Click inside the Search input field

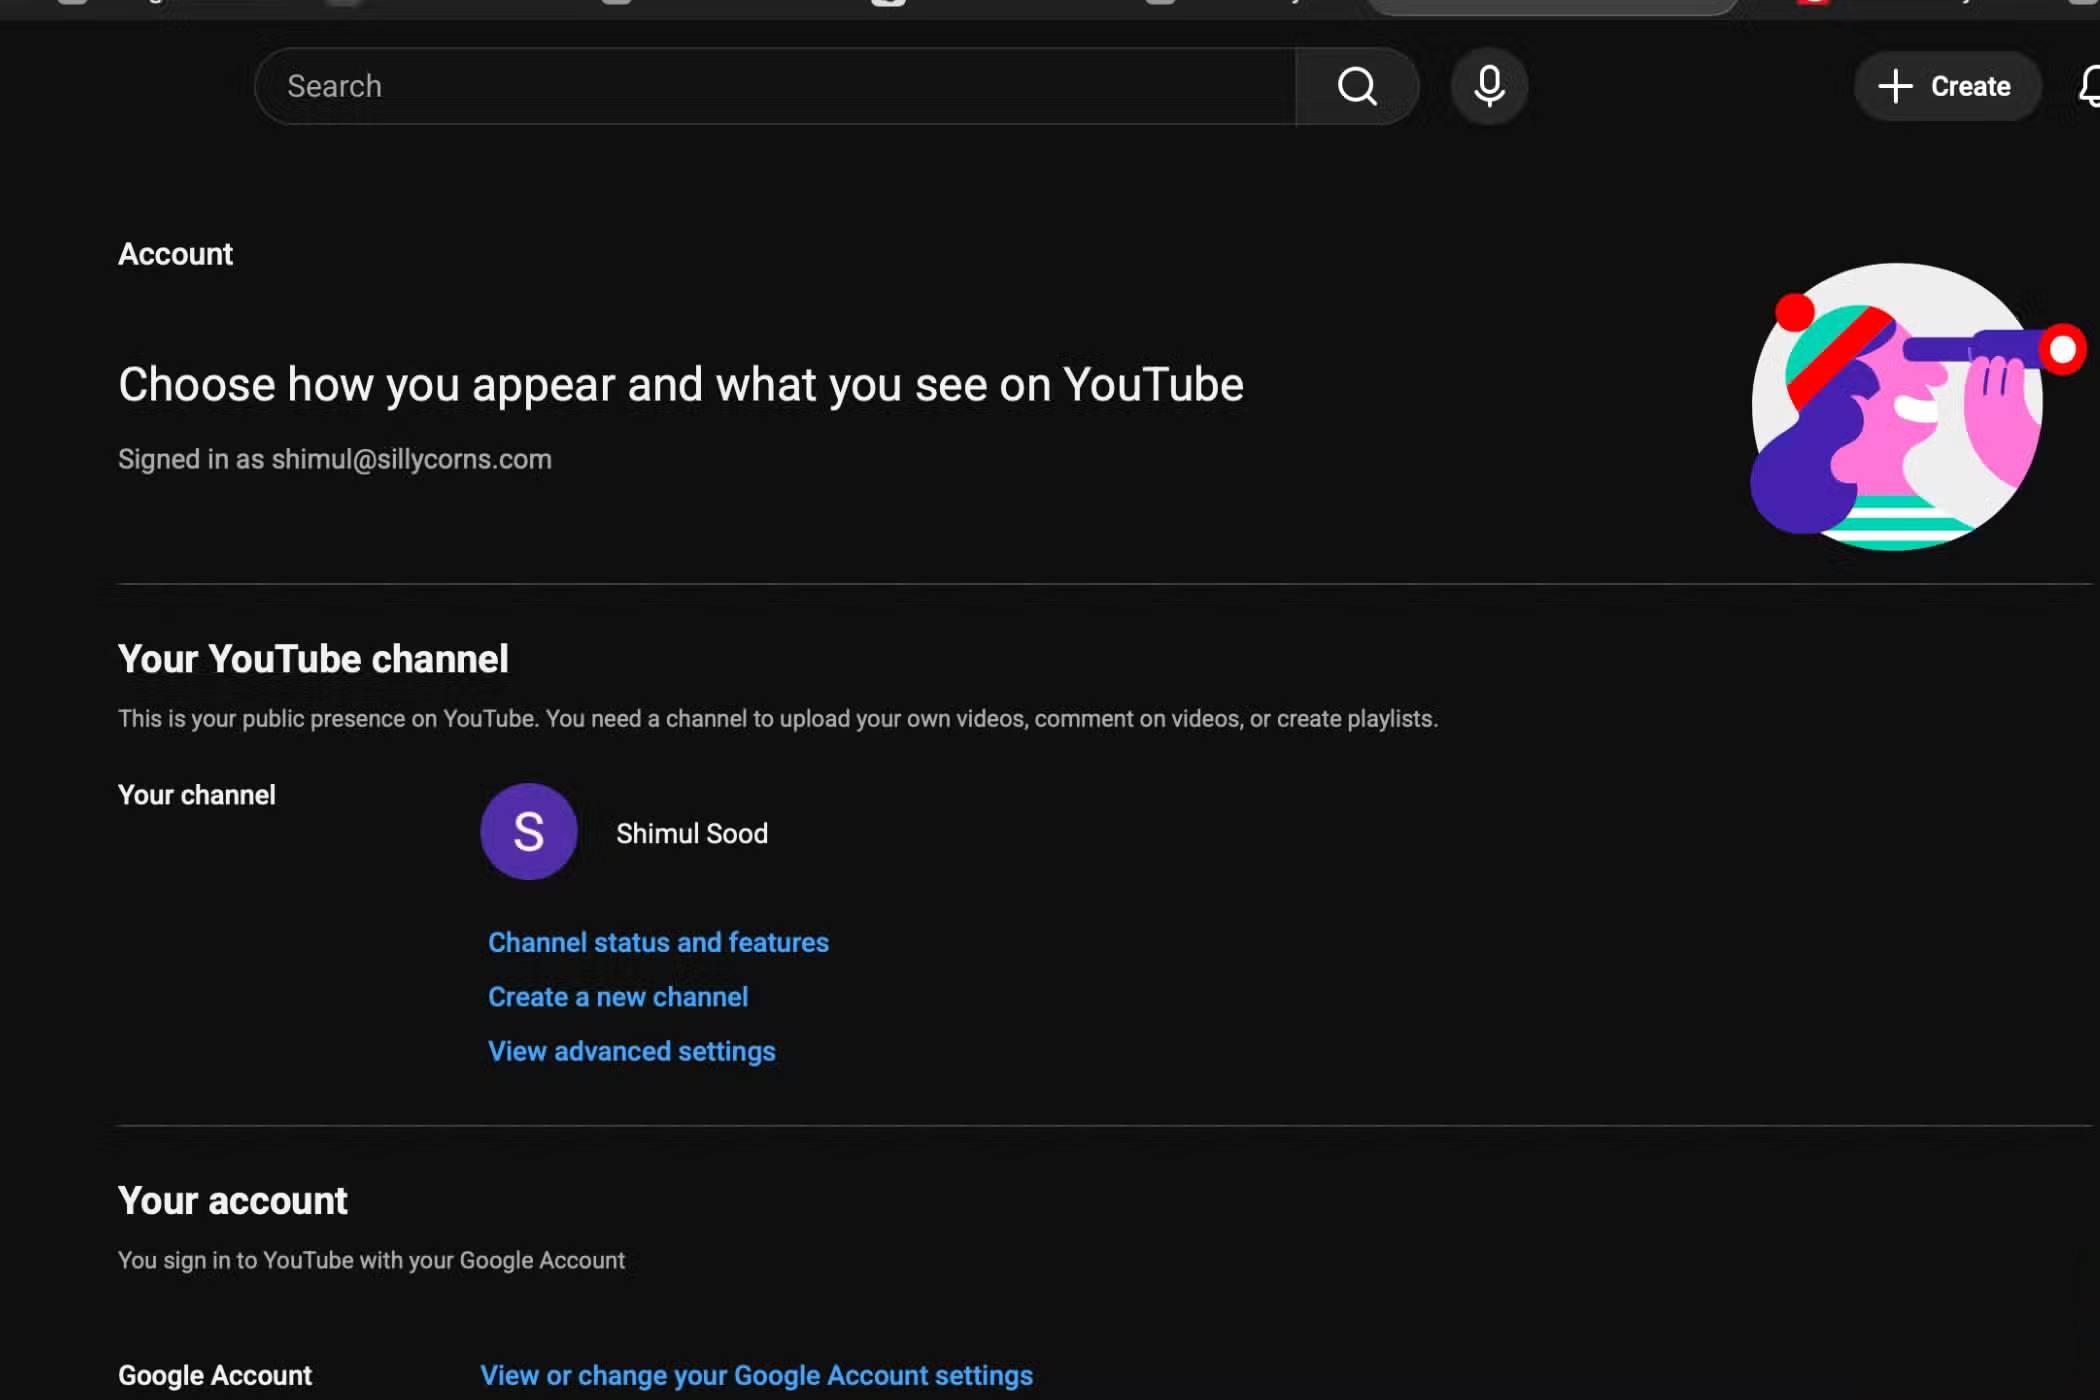click(x=700, y=86)
